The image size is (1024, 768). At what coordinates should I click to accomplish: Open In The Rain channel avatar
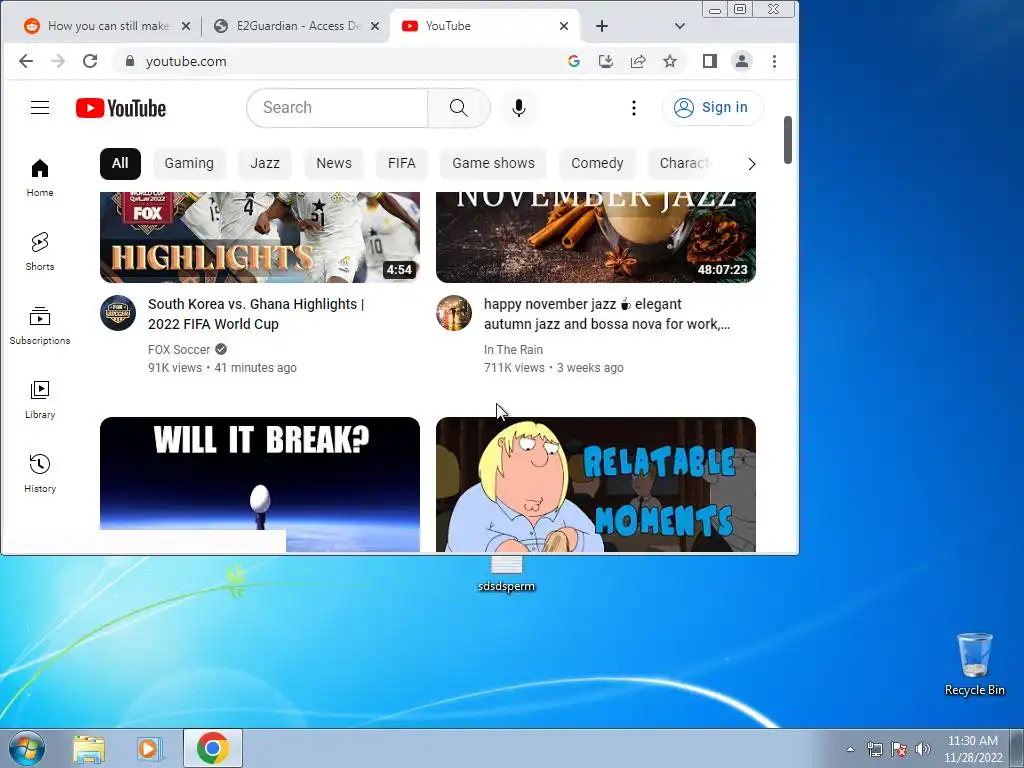point(454,313)
